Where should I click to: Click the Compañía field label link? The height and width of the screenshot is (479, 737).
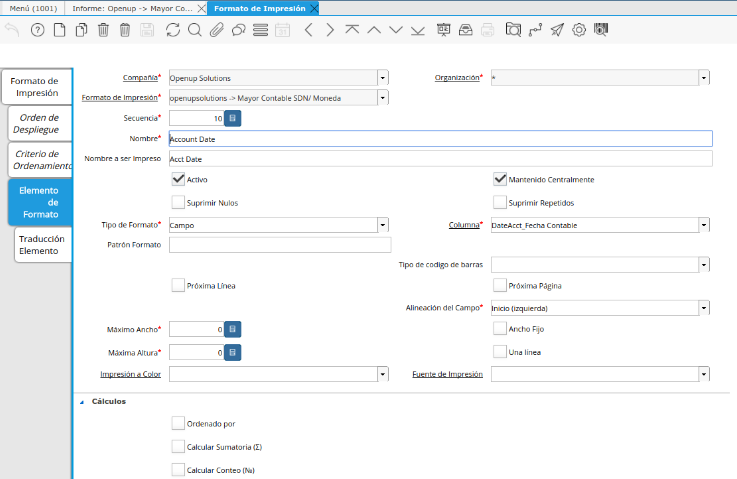pyautogui.click(x=139, y=77)
